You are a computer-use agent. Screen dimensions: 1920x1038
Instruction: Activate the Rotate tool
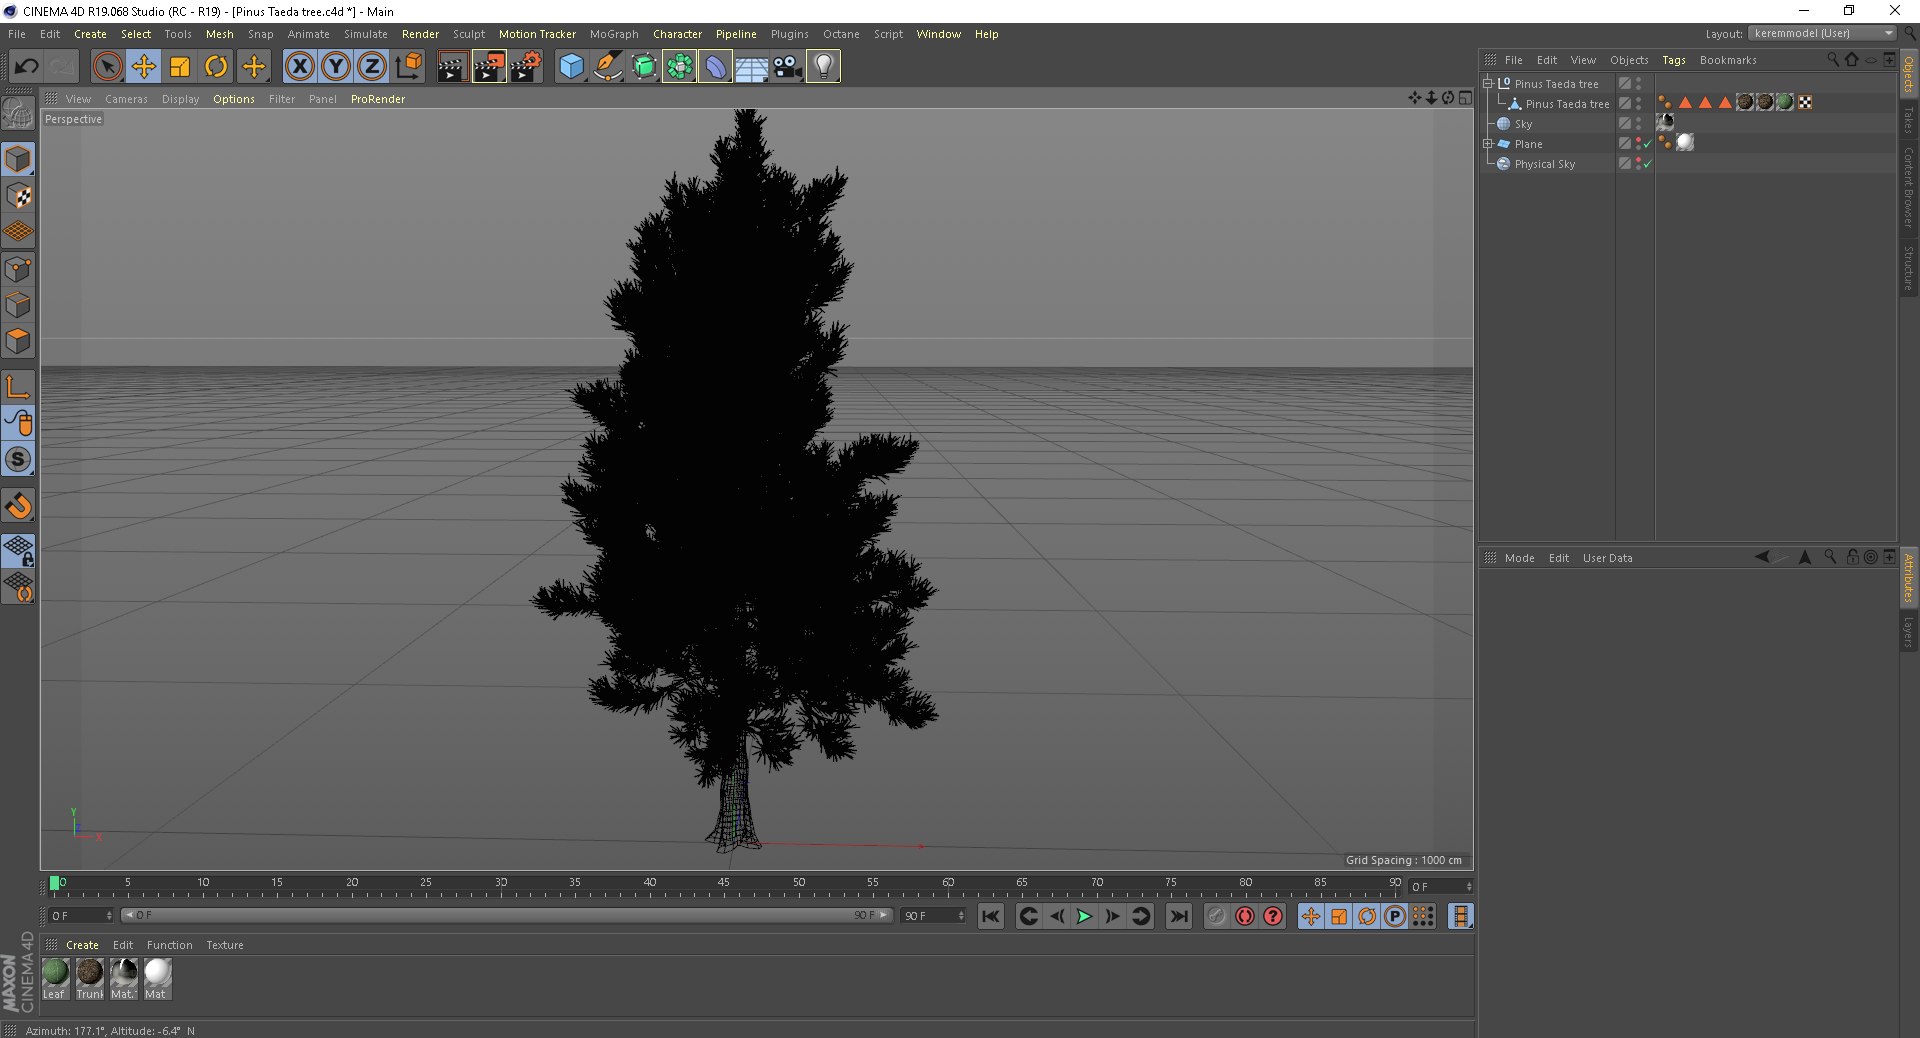216,67
